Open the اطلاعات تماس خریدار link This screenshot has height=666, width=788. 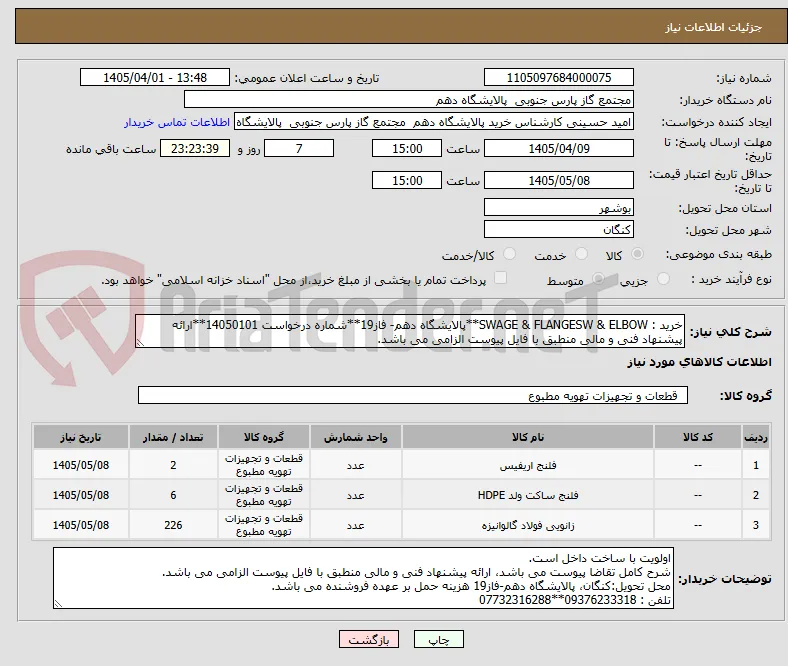[x=177, y=122]
